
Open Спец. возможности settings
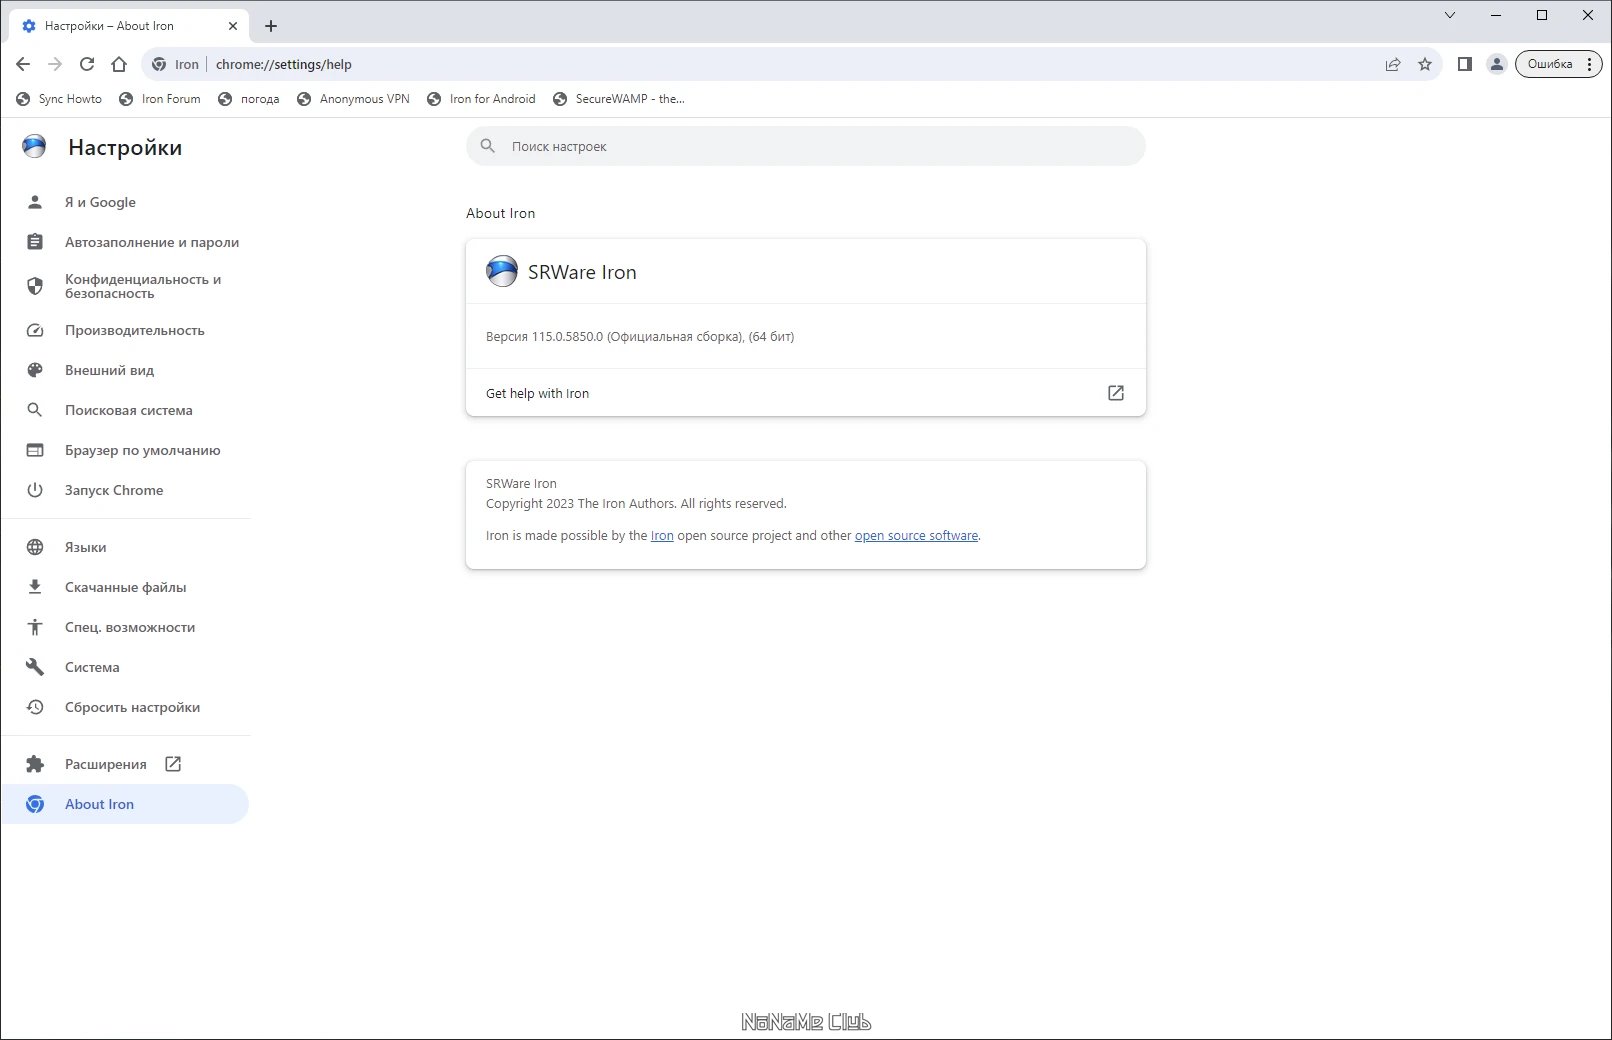click(x=125, y=627)
